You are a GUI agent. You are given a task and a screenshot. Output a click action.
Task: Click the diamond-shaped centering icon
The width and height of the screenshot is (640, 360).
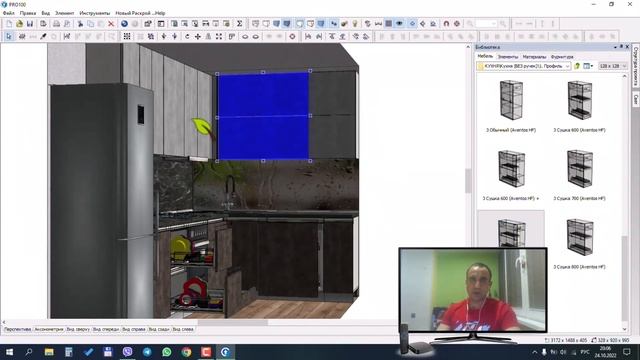coord(422,24)
